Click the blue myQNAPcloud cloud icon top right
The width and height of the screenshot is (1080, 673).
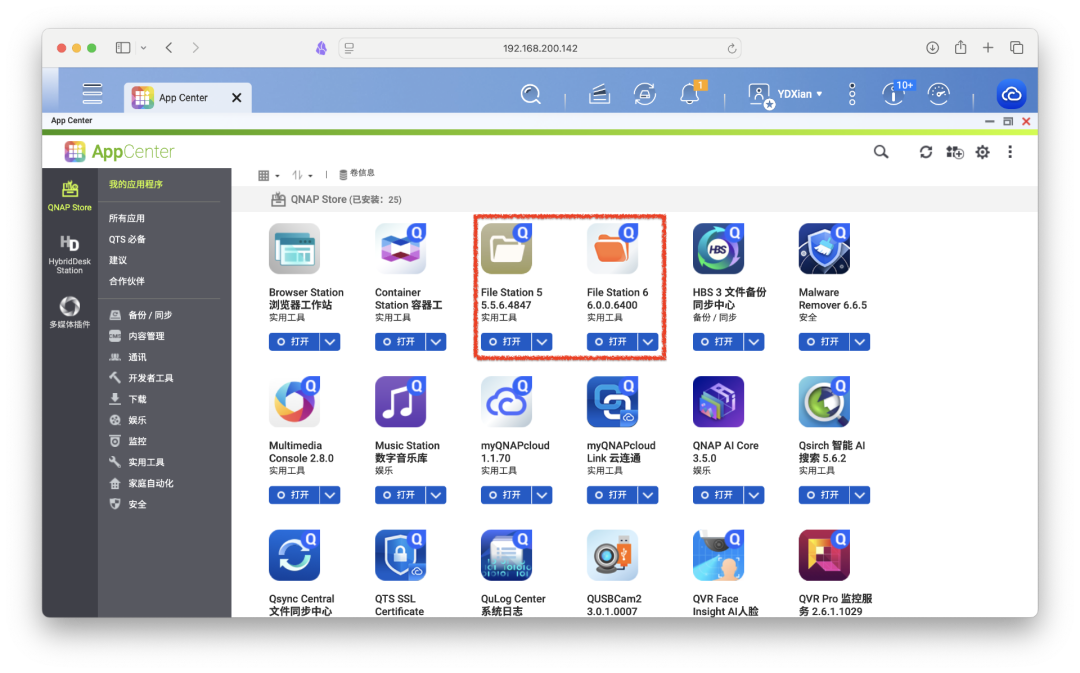1011,94
